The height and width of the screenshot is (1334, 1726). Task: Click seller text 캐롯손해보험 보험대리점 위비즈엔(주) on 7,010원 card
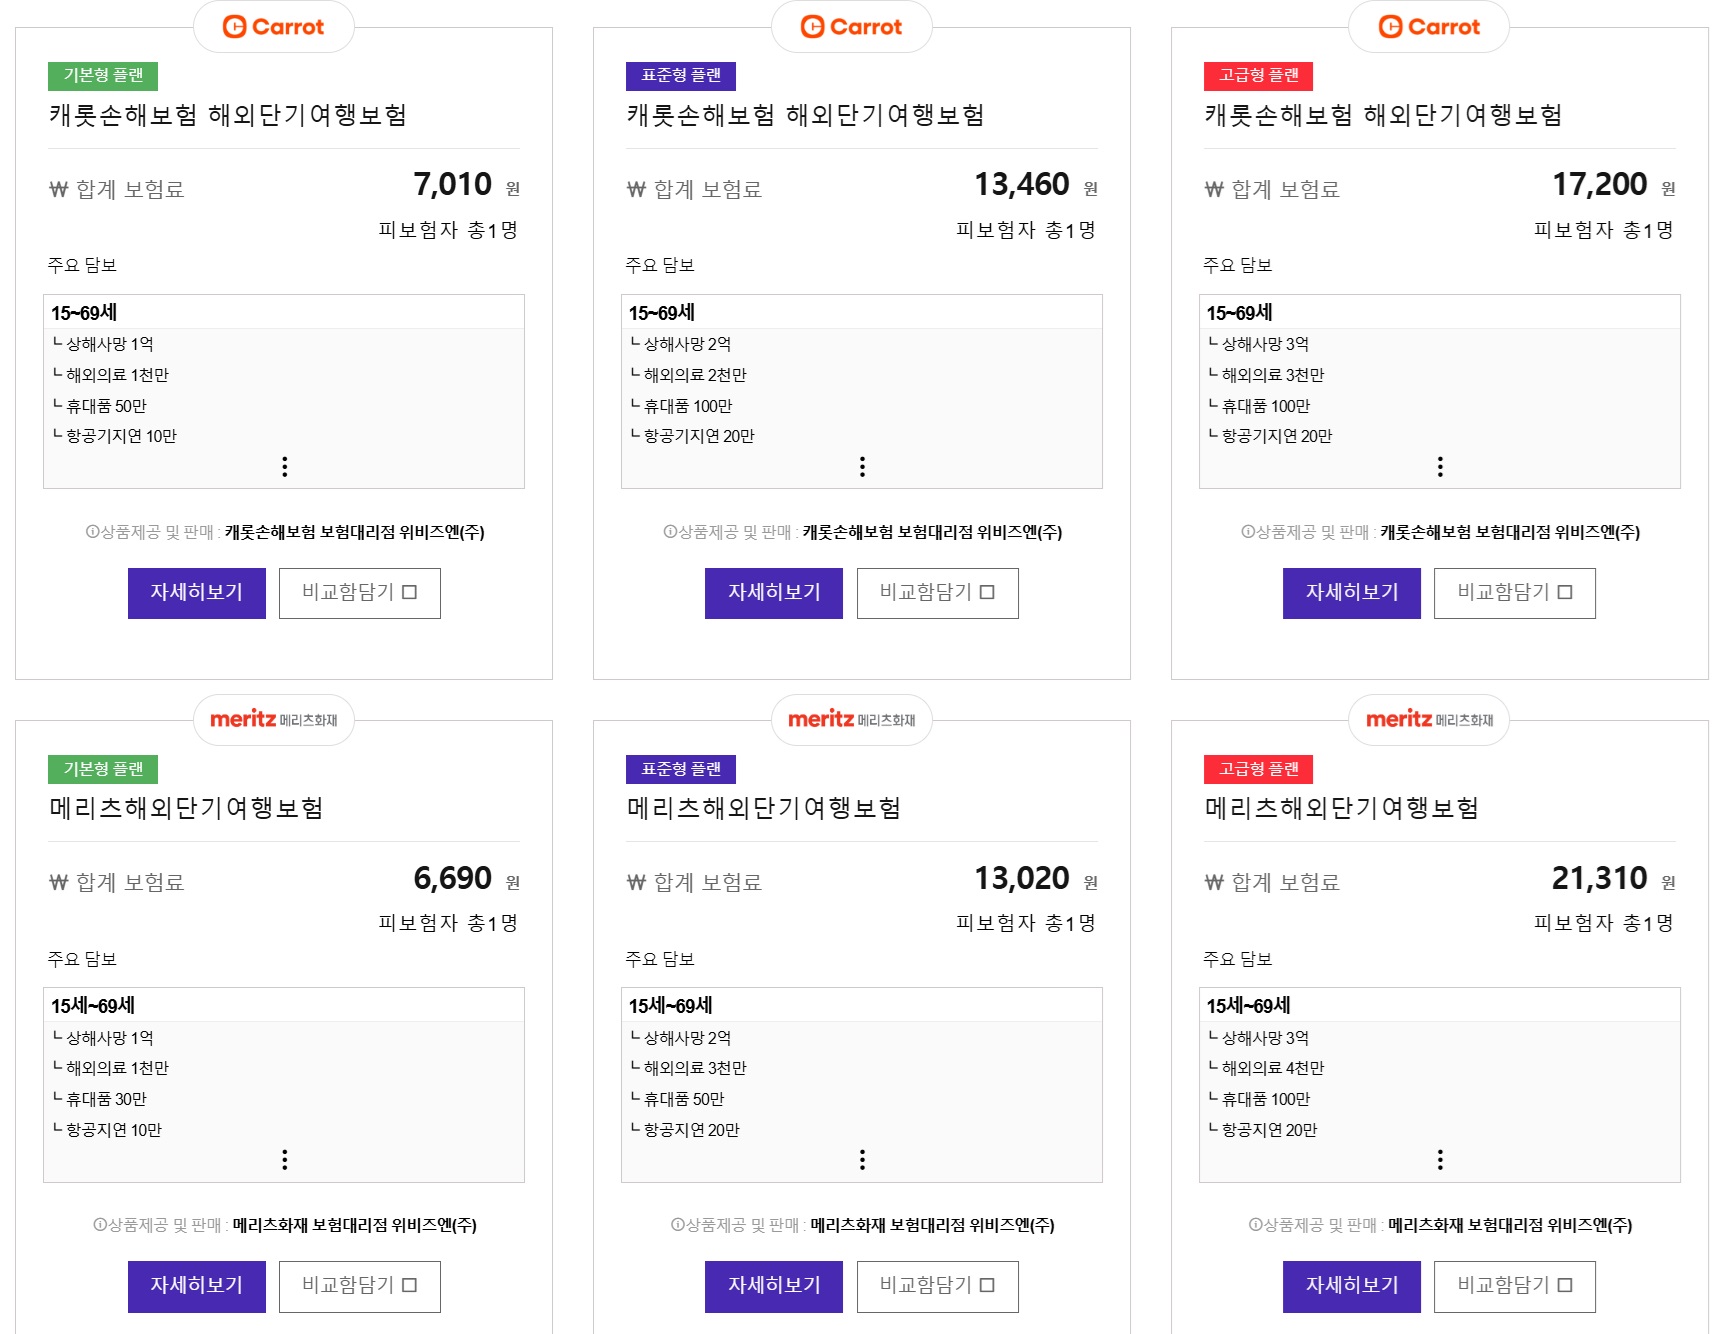(355, 532)
